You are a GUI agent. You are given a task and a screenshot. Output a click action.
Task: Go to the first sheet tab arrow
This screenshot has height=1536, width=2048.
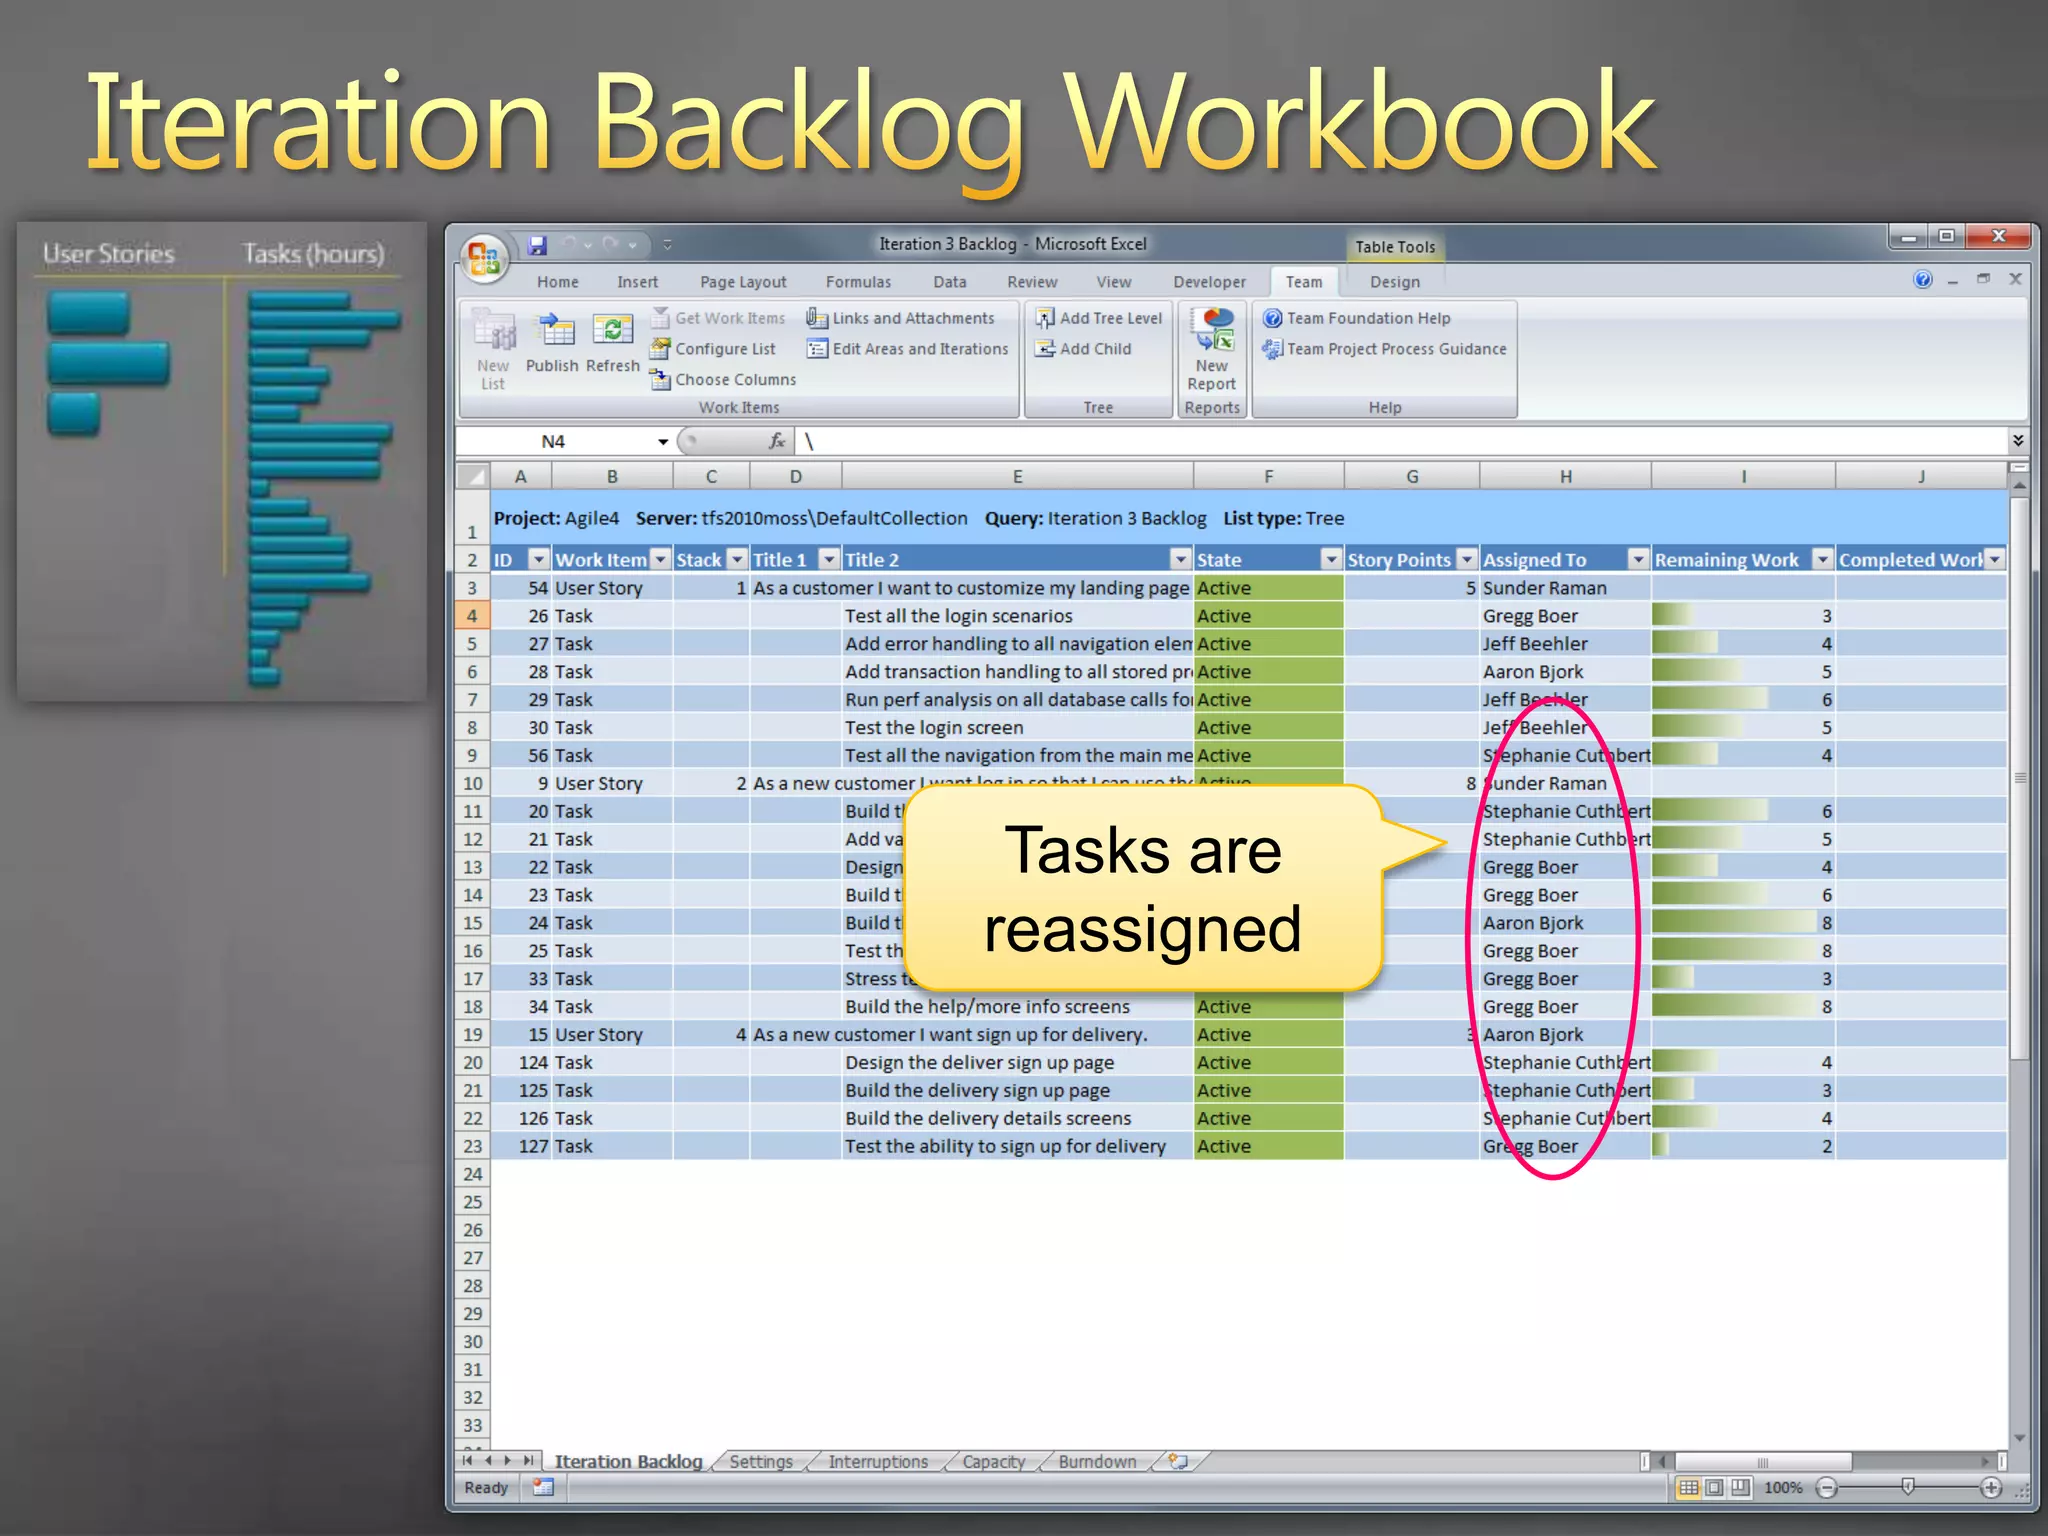tap(467, 1461)
